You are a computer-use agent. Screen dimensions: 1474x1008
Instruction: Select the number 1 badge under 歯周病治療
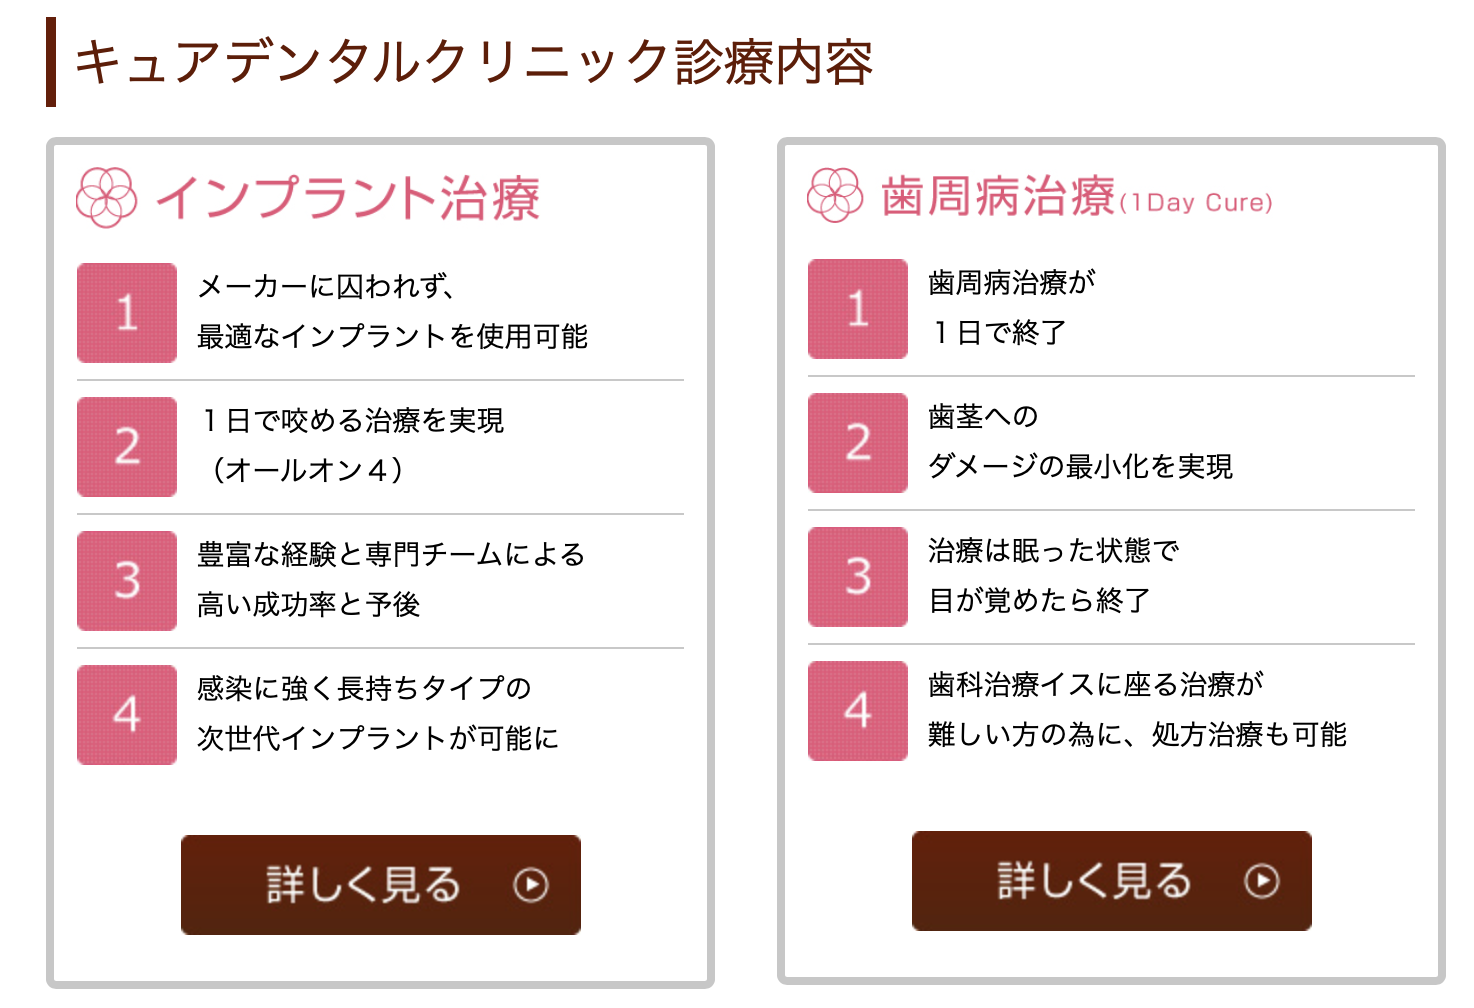(x=857, y=309)
